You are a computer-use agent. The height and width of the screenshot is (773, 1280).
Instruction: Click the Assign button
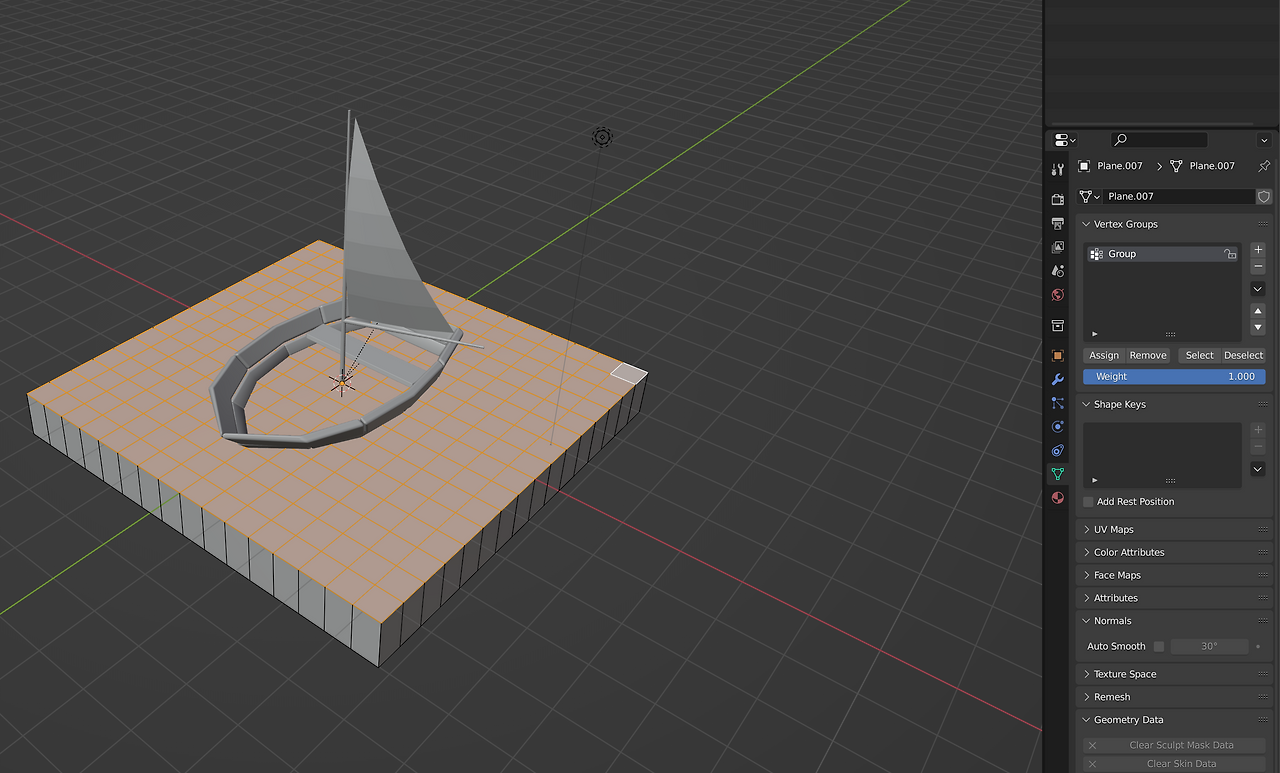1104,355
